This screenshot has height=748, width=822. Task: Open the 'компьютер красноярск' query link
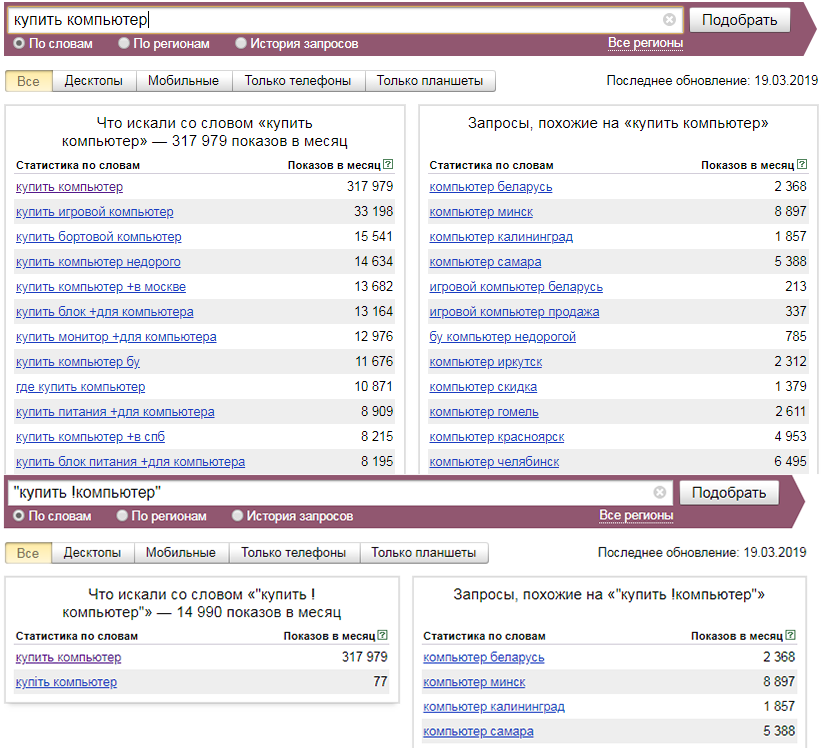pos(497,437)
